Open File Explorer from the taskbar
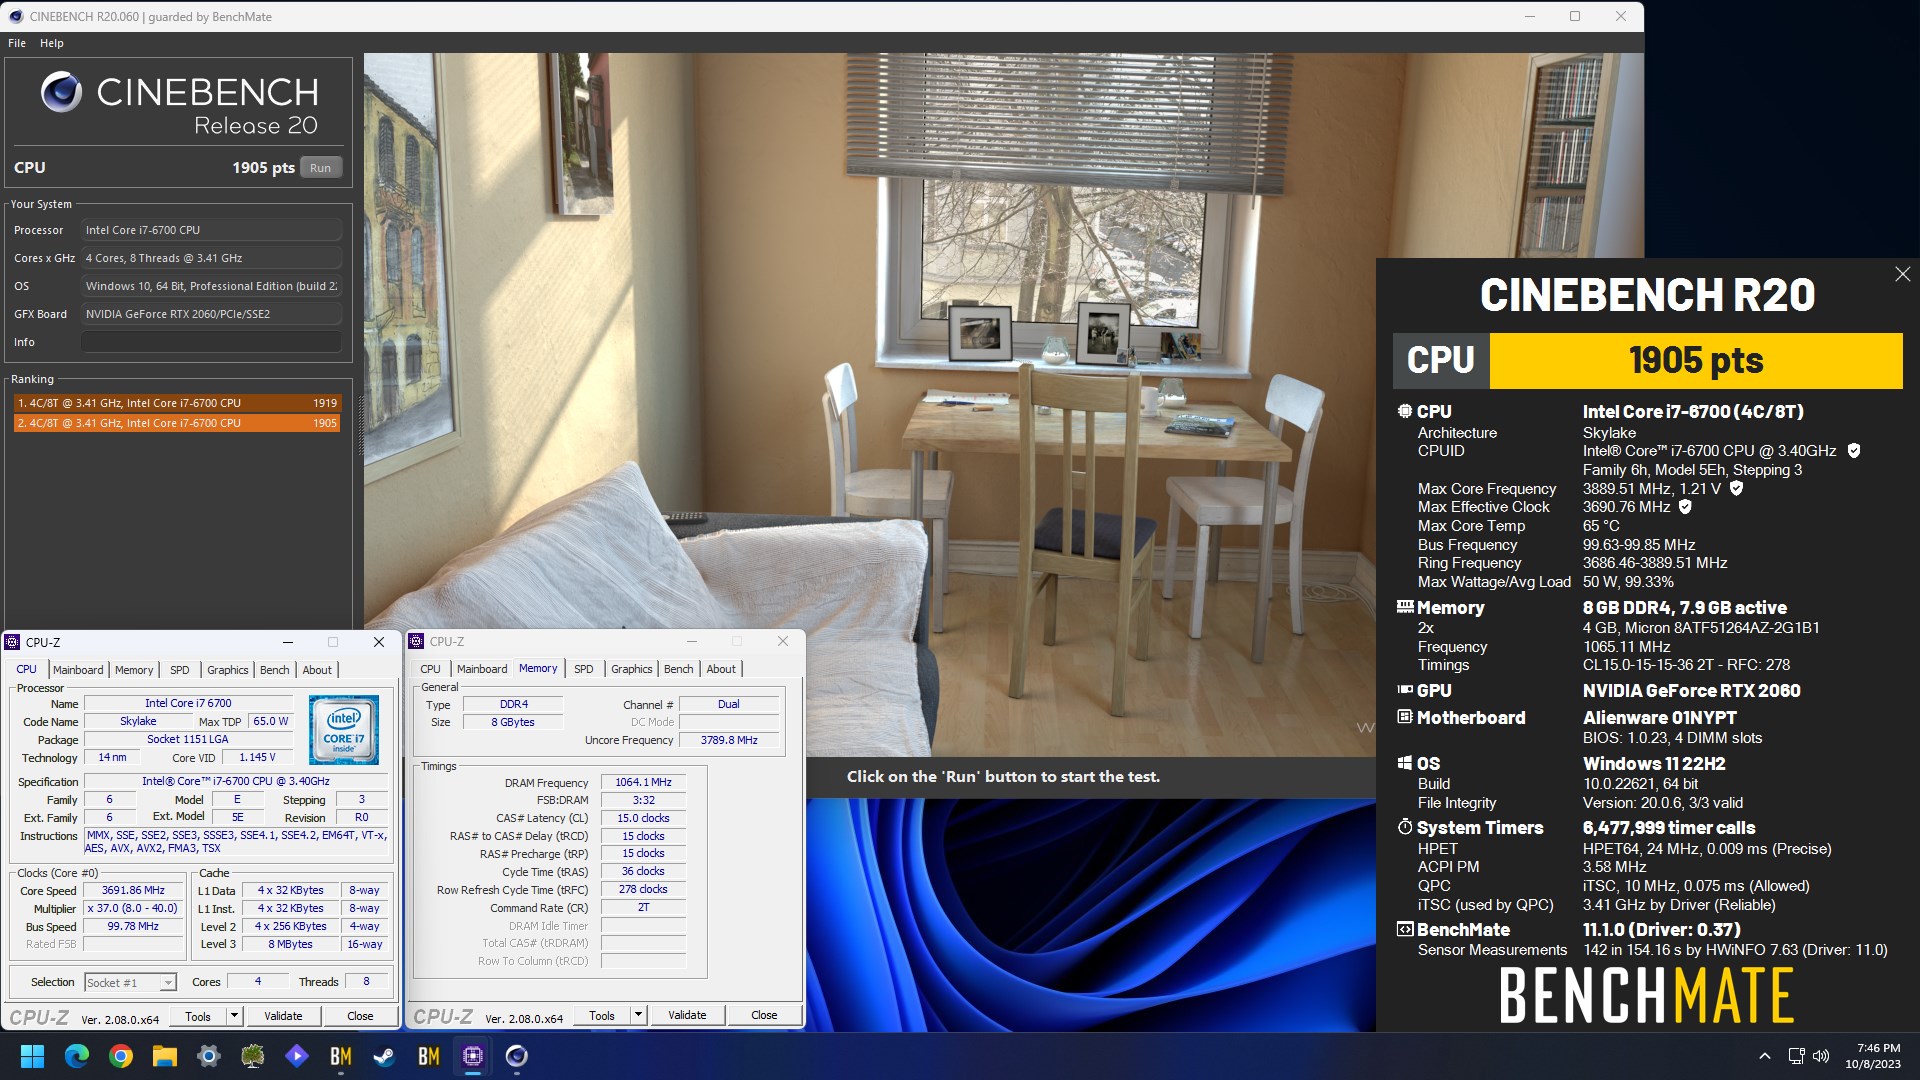This screenshot has height=1080, width=1920. 165,1056
